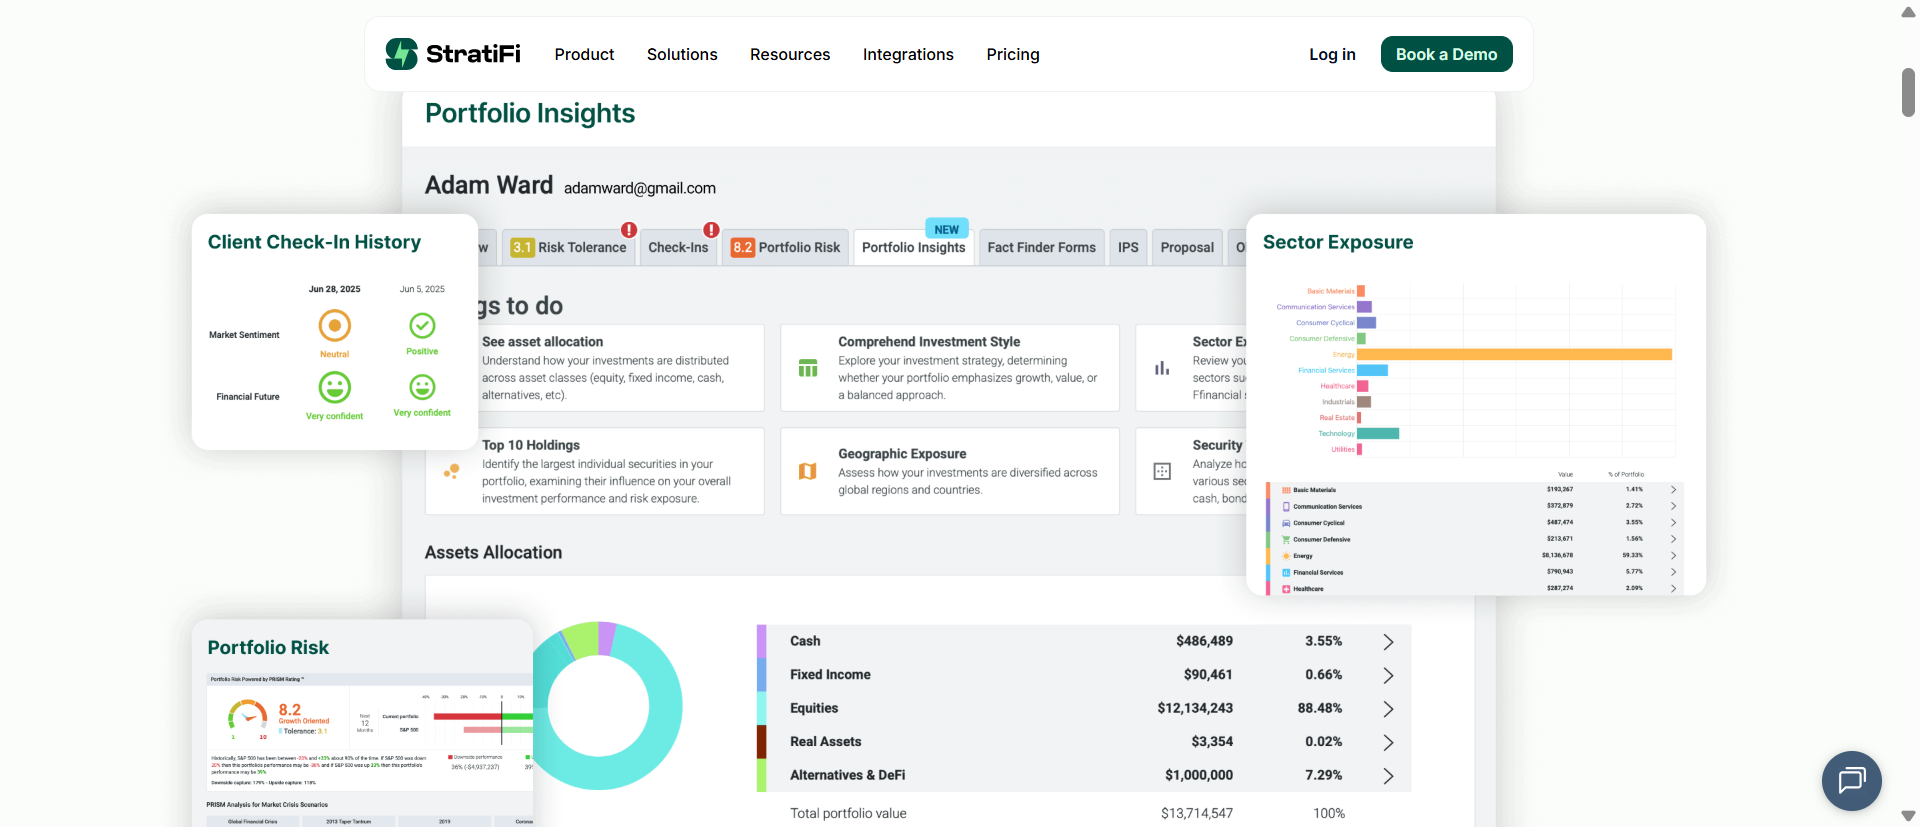This screenshot has height=827, width=1920.
Task: Open the Solutions menu
Action: point(682,54)
